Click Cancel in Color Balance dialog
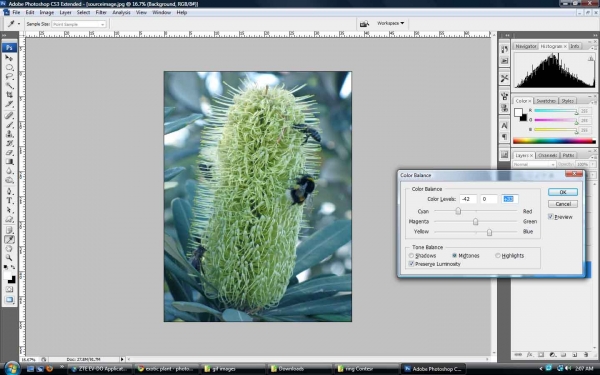Image resolution: width=600 pixels, height=375 pixels. coord(562,204)
